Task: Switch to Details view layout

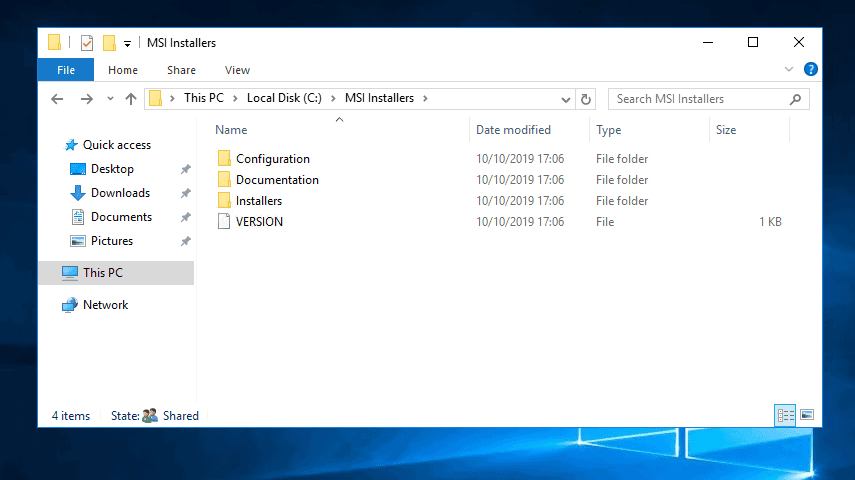Action: tap(785, 416)
